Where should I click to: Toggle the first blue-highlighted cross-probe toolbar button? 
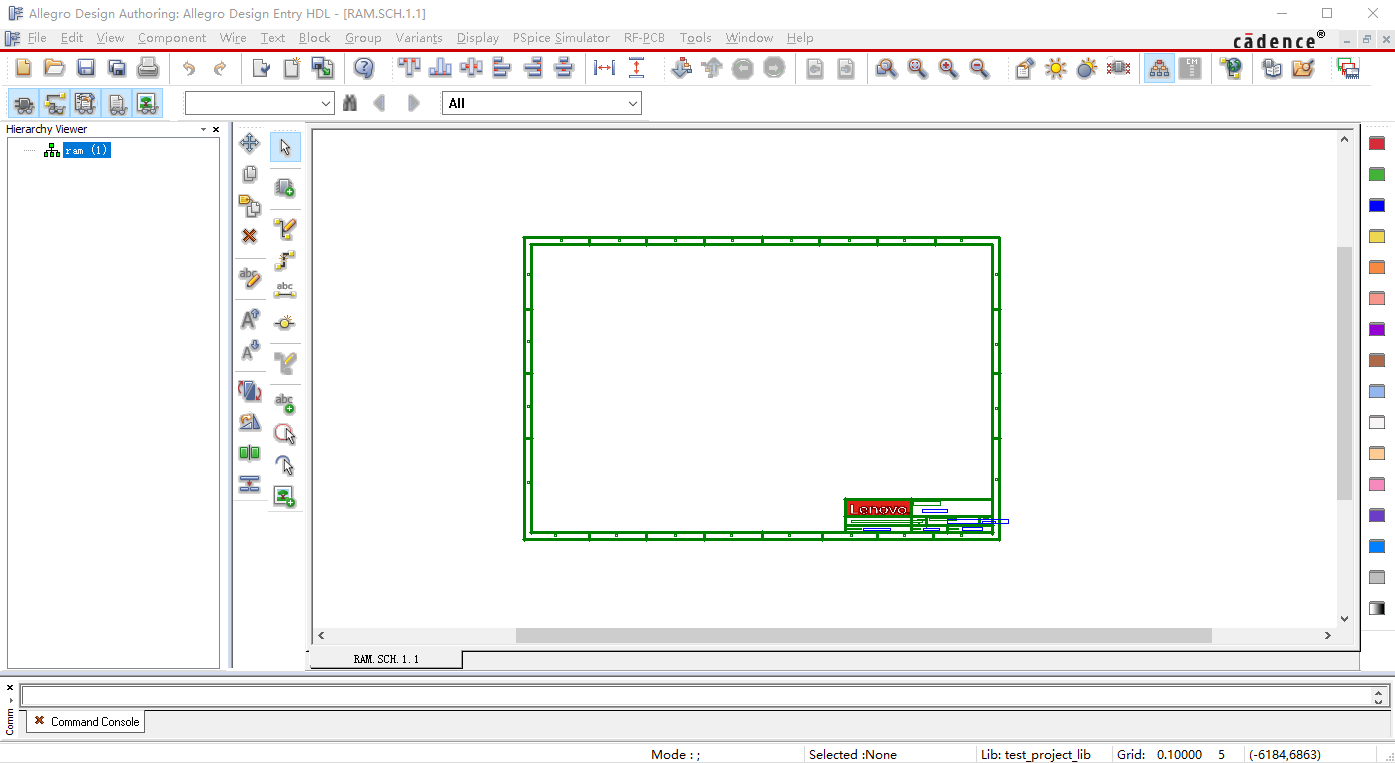[x=24, y=103]
